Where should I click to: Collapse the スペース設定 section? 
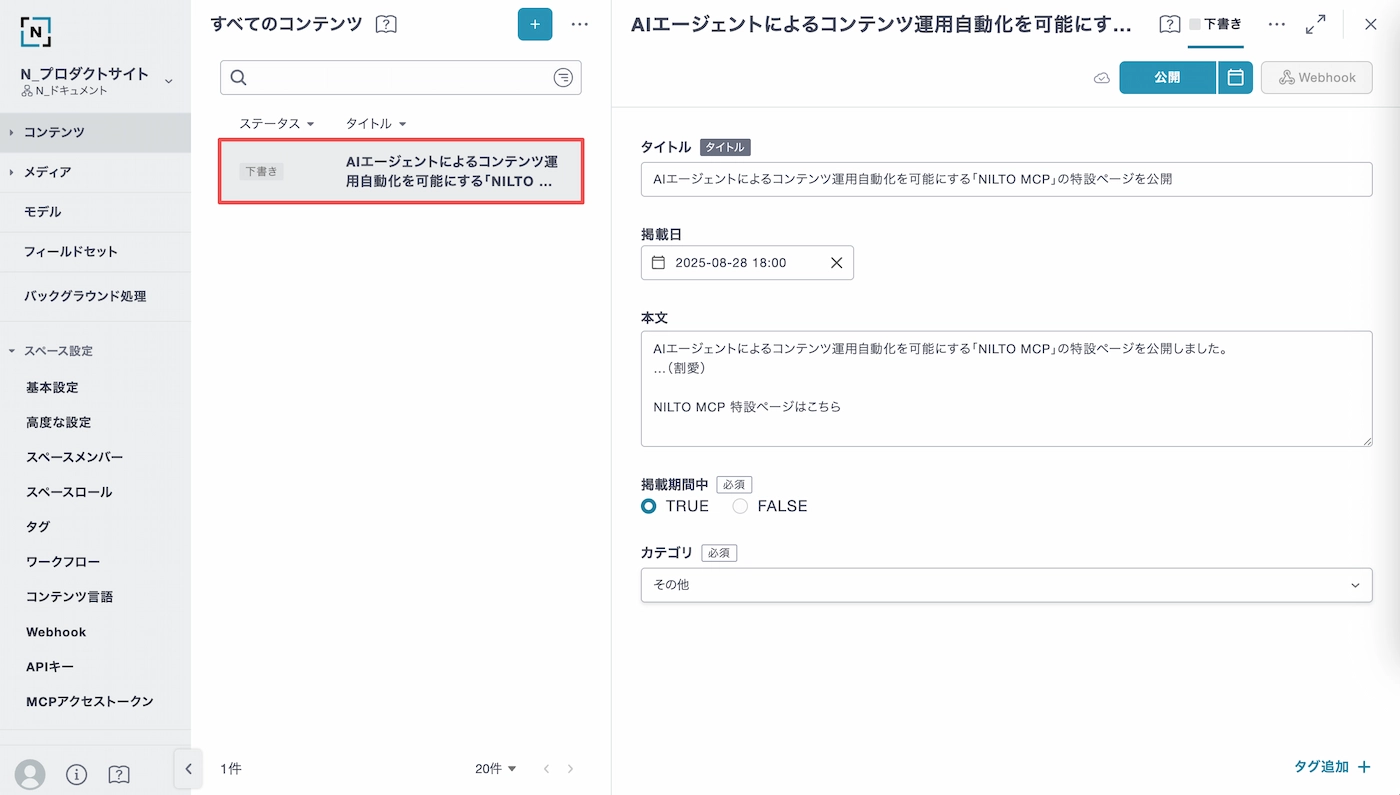[12, 351]
